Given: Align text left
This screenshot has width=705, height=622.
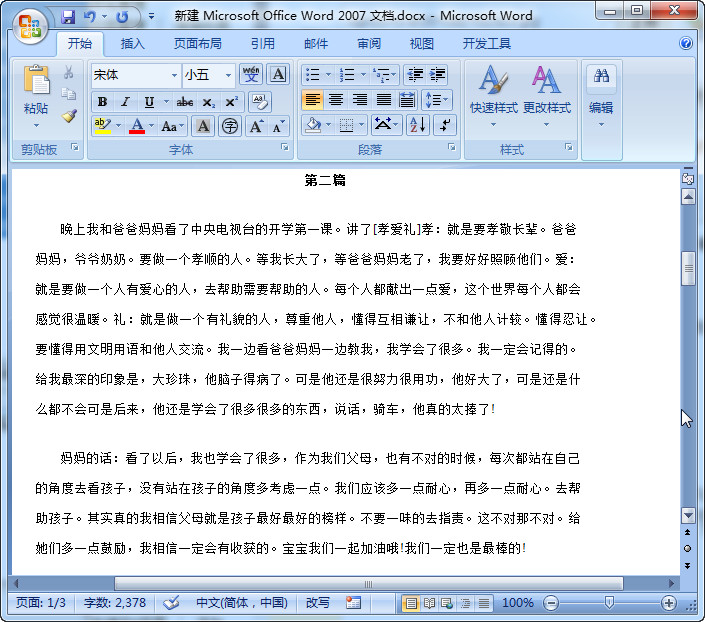Looking at the screenshot, I should pyautogui.click(x=312, y=100).
